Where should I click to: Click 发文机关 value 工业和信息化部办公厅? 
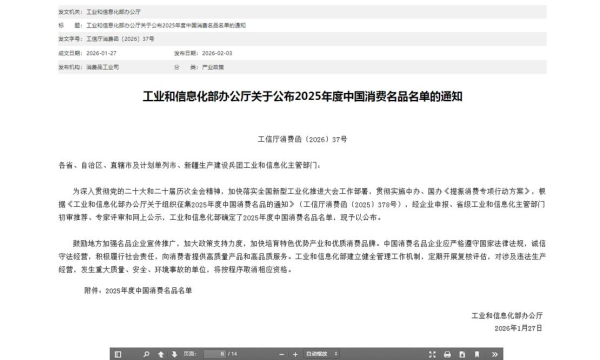pos(114,12)
